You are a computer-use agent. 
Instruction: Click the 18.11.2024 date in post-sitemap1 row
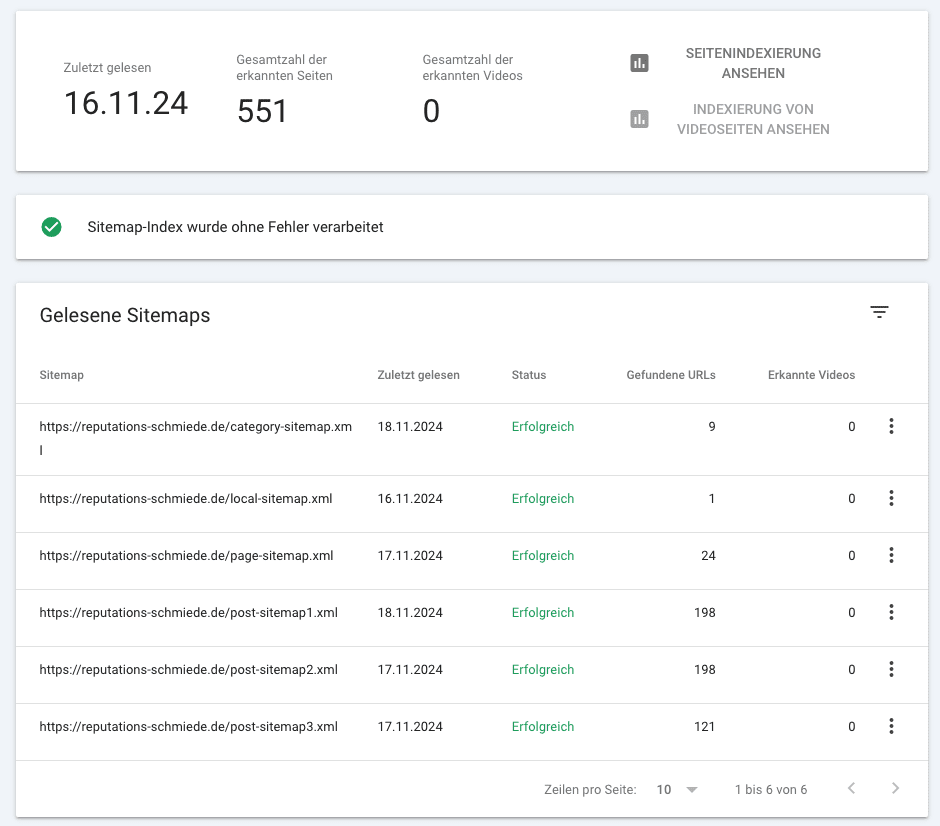pyautogui.click(x=410, y=613)
